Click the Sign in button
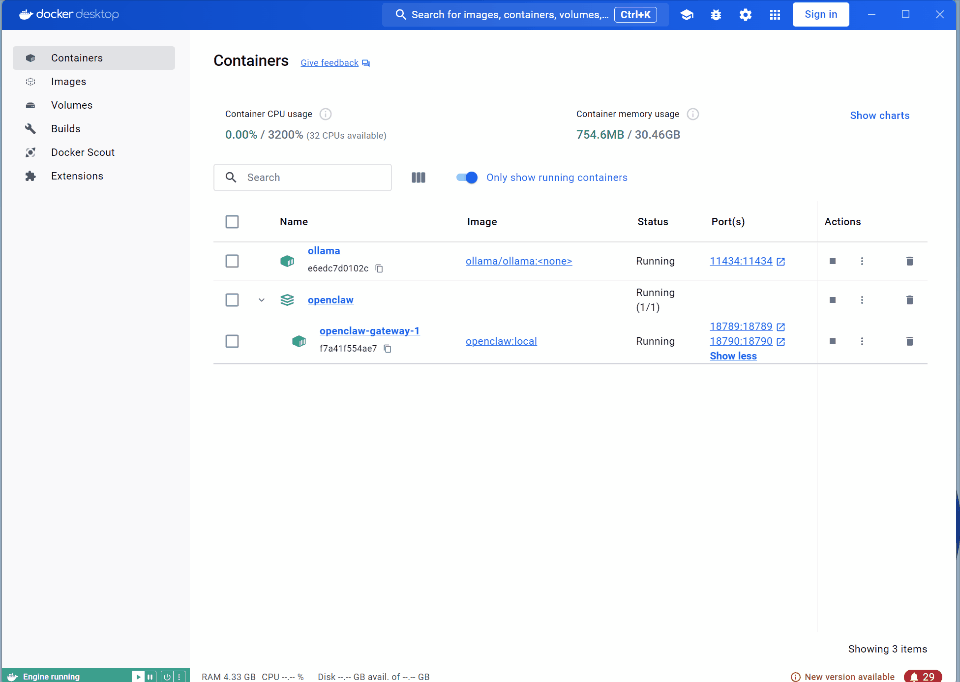 pyautogui.click(x=820, y=15)
